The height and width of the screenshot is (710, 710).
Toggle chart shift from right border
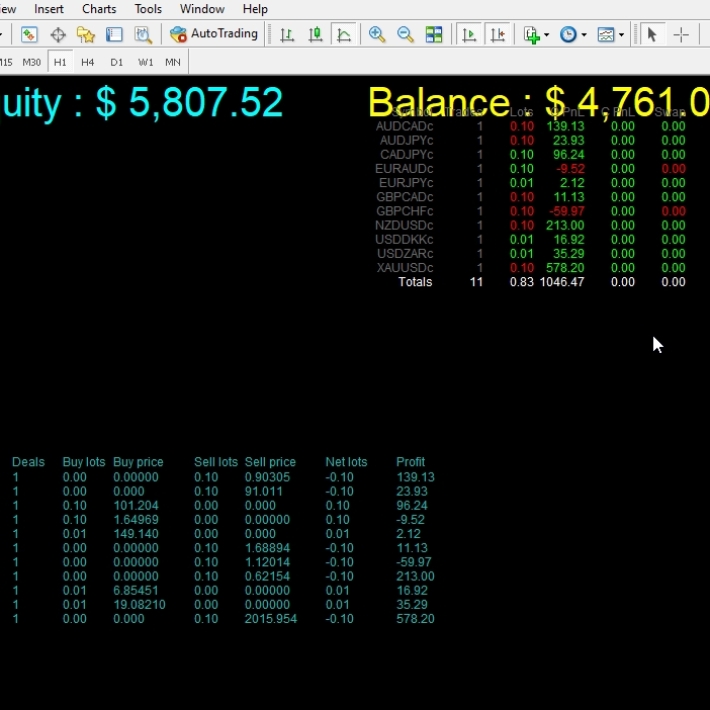(x=497, y=34)
